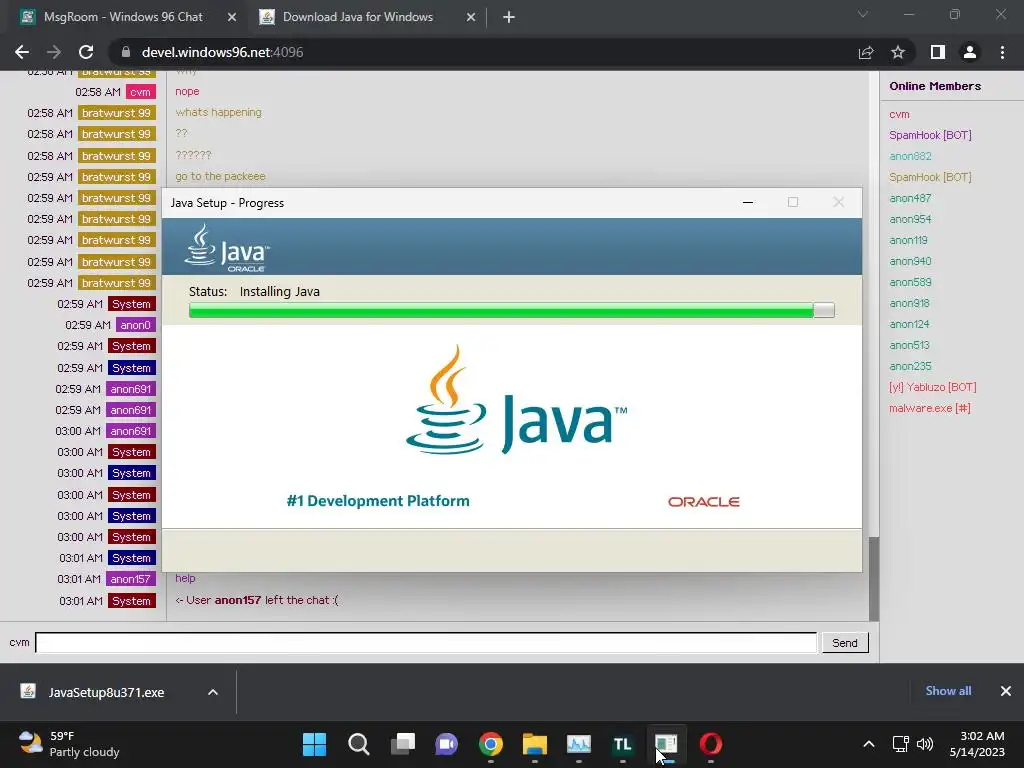Screen dimensions: 1024x768
Task: Send the chat message
Action: tap(844, 643)
